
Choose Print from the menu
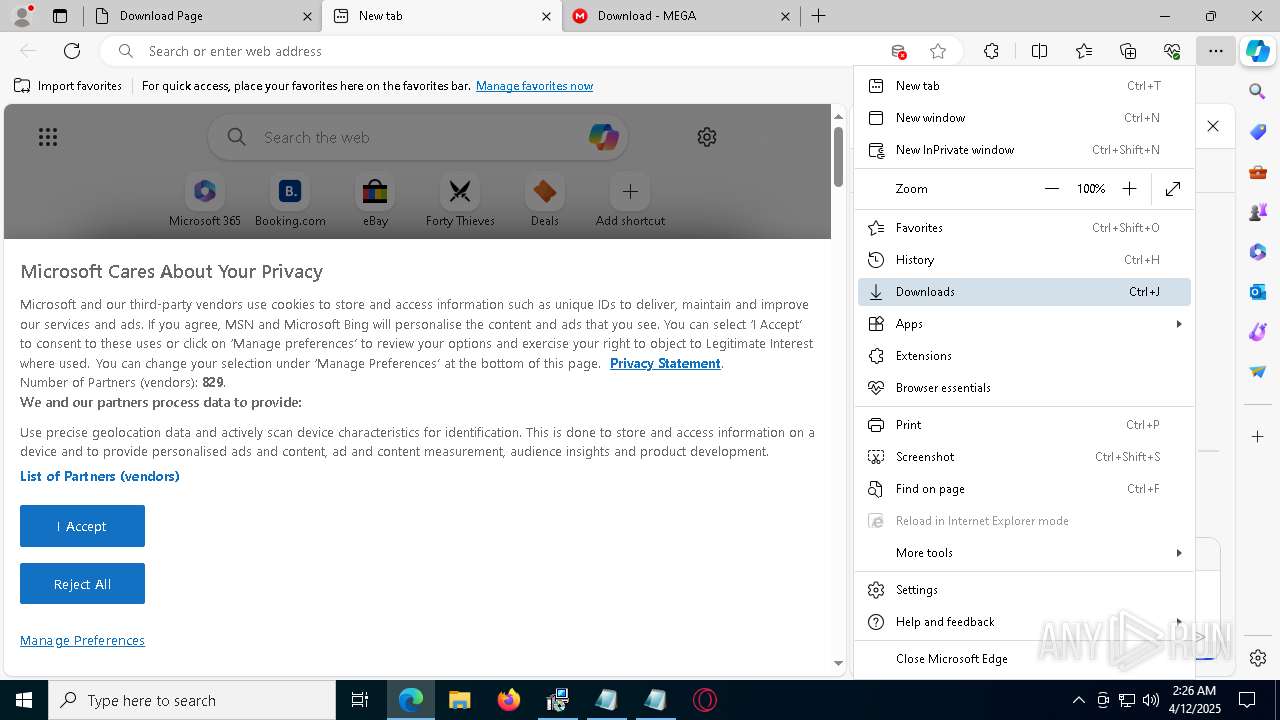1024,425
